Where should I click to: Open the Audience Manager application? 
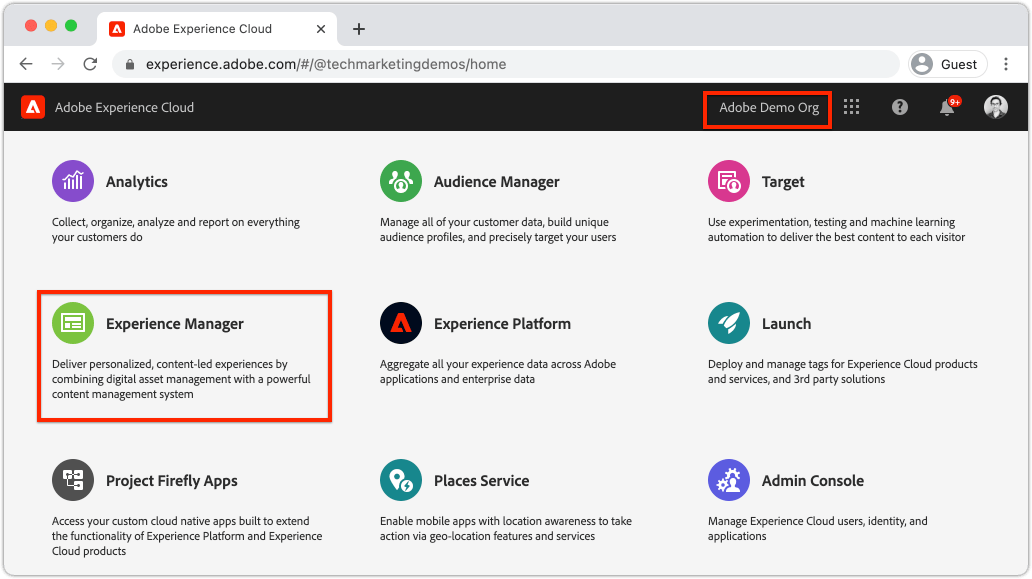click(494, 182)
